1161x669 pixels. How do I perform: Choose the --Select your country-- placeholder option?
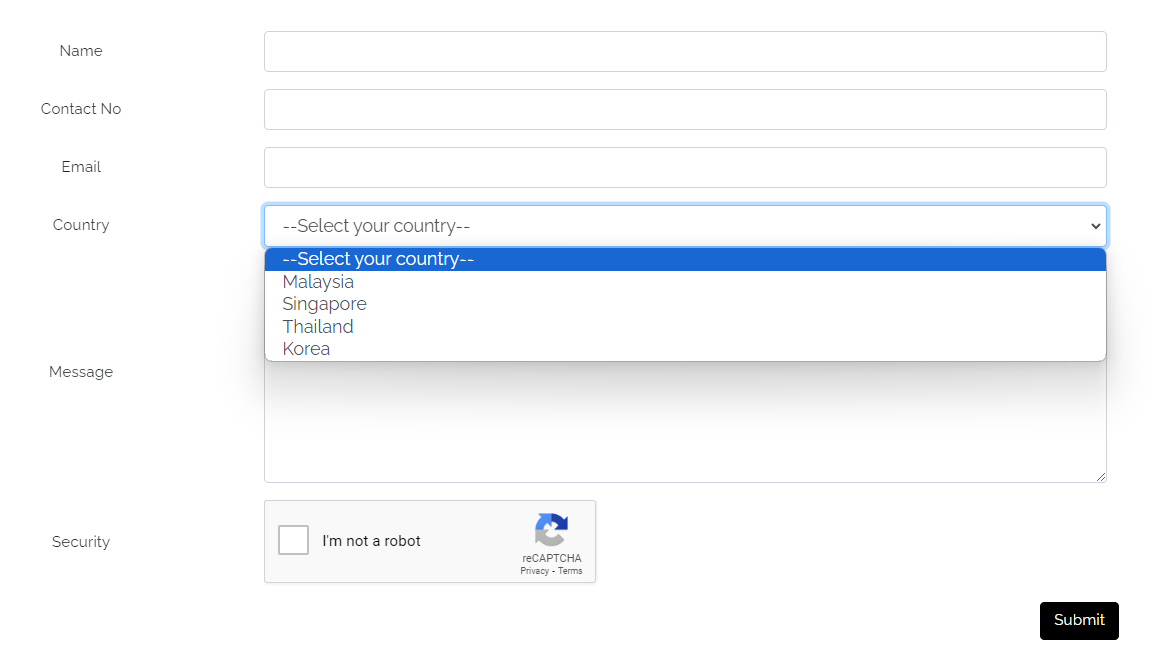pos(378,259)
